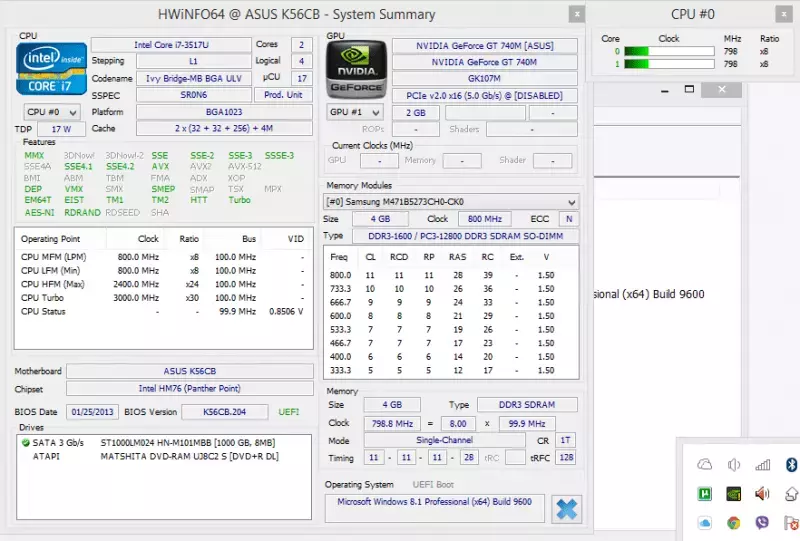Click the Safely Remove Hardware tray icon

791,494
